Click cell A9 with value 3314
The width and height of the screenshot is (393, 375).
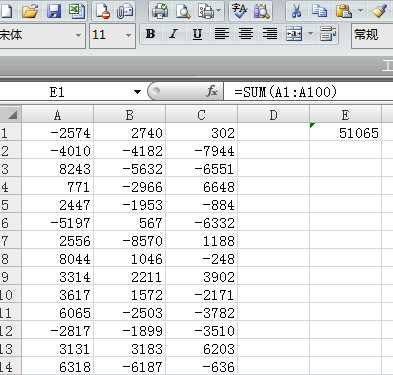point(58,277)
